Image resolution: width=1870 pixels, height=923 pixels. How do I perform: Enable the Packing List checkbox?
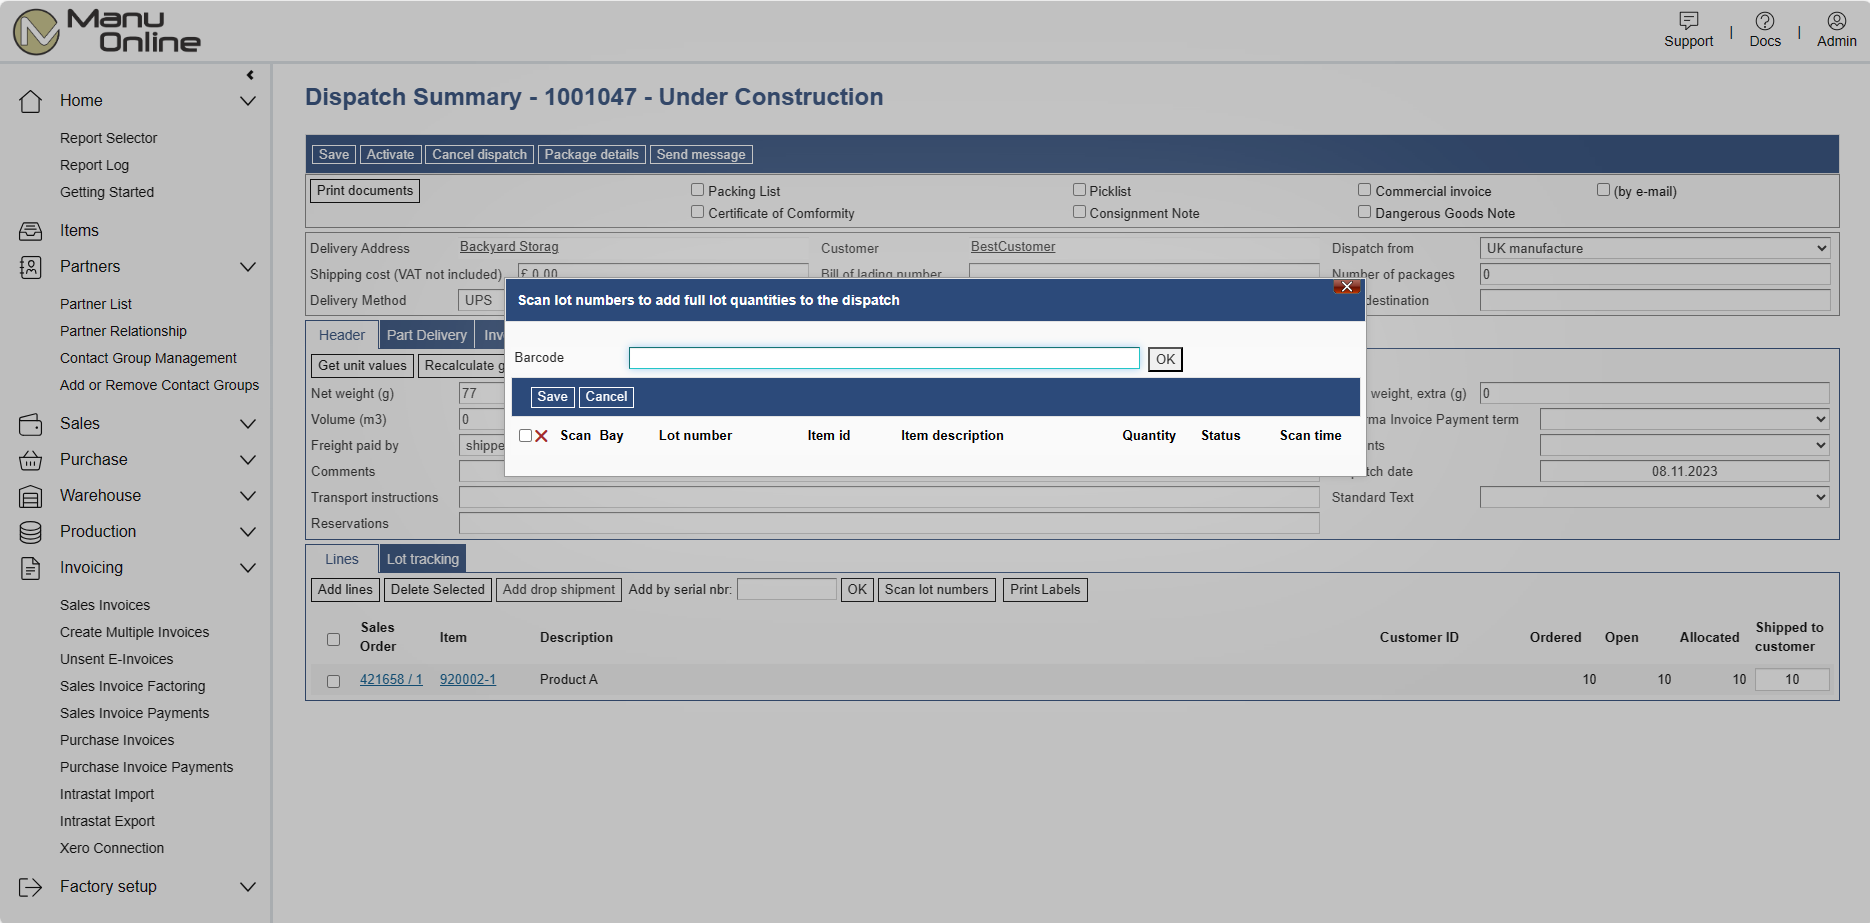coord(697,190)
